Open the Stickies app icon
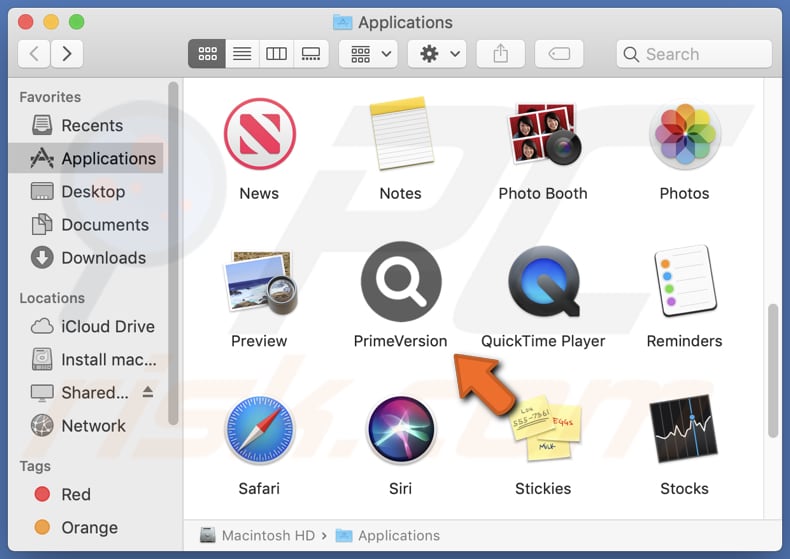Viewport: 790px width, 559px height. (x=545, y=428)
